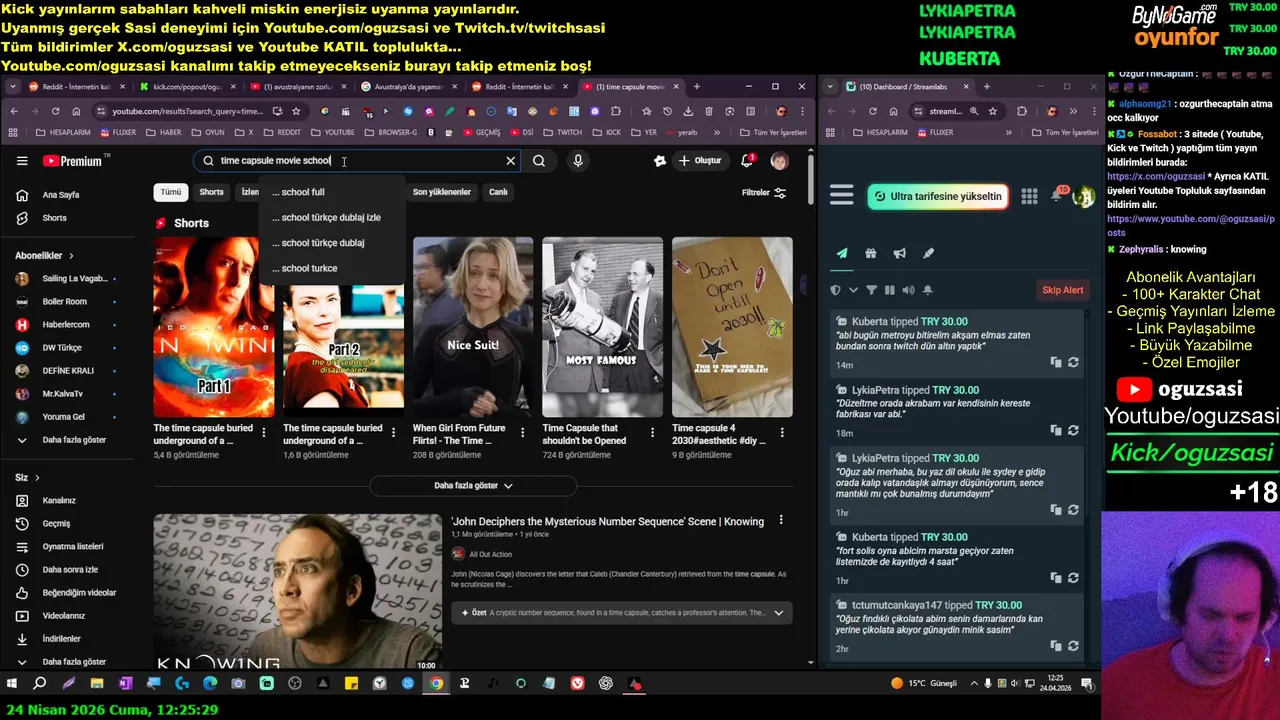Choose suggestion '... school full'
This screenshot has height=720, width=1280.
tap(333, 192)
